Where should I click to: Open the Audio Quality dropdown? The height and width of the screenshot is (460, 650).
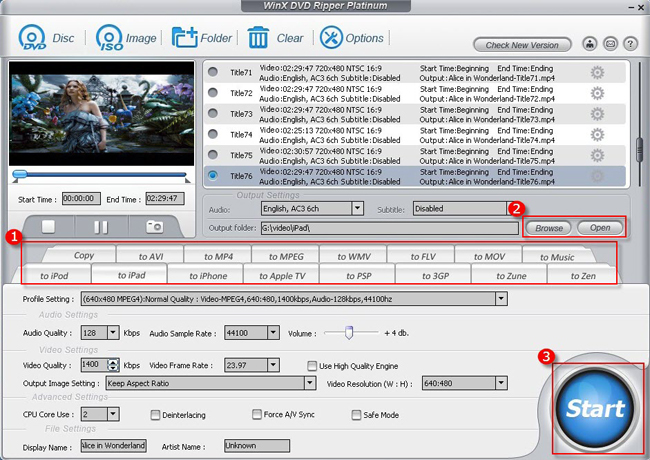coord(113,332)
